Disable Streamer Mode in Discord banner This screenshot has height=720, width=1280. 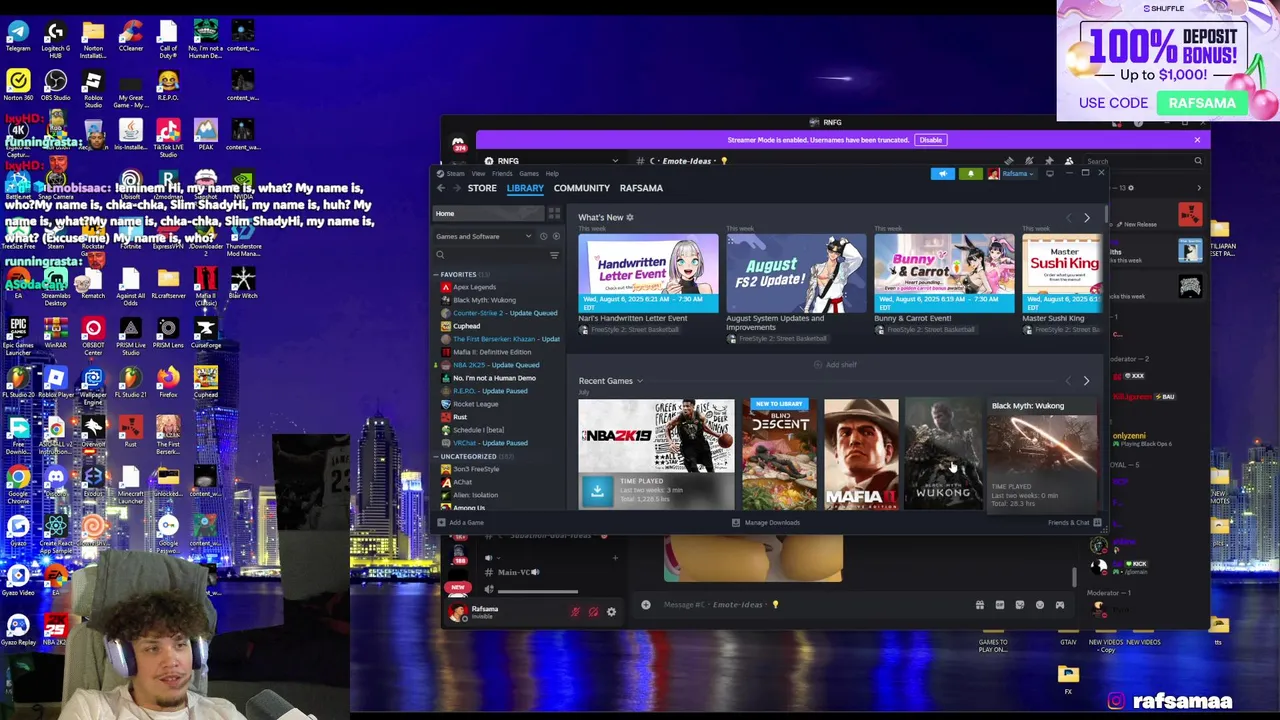coord(930,140)
